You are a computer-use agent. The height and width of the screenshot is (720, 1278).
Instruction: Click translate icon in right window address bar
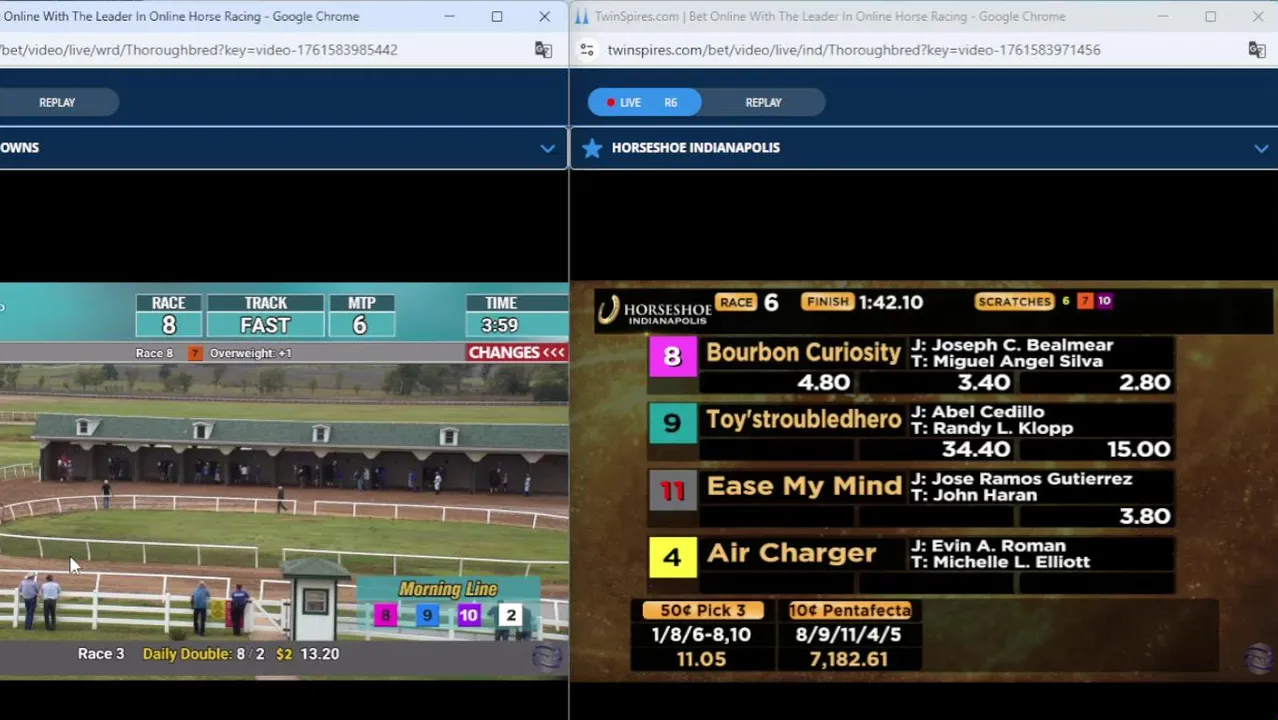(1257, 50)
